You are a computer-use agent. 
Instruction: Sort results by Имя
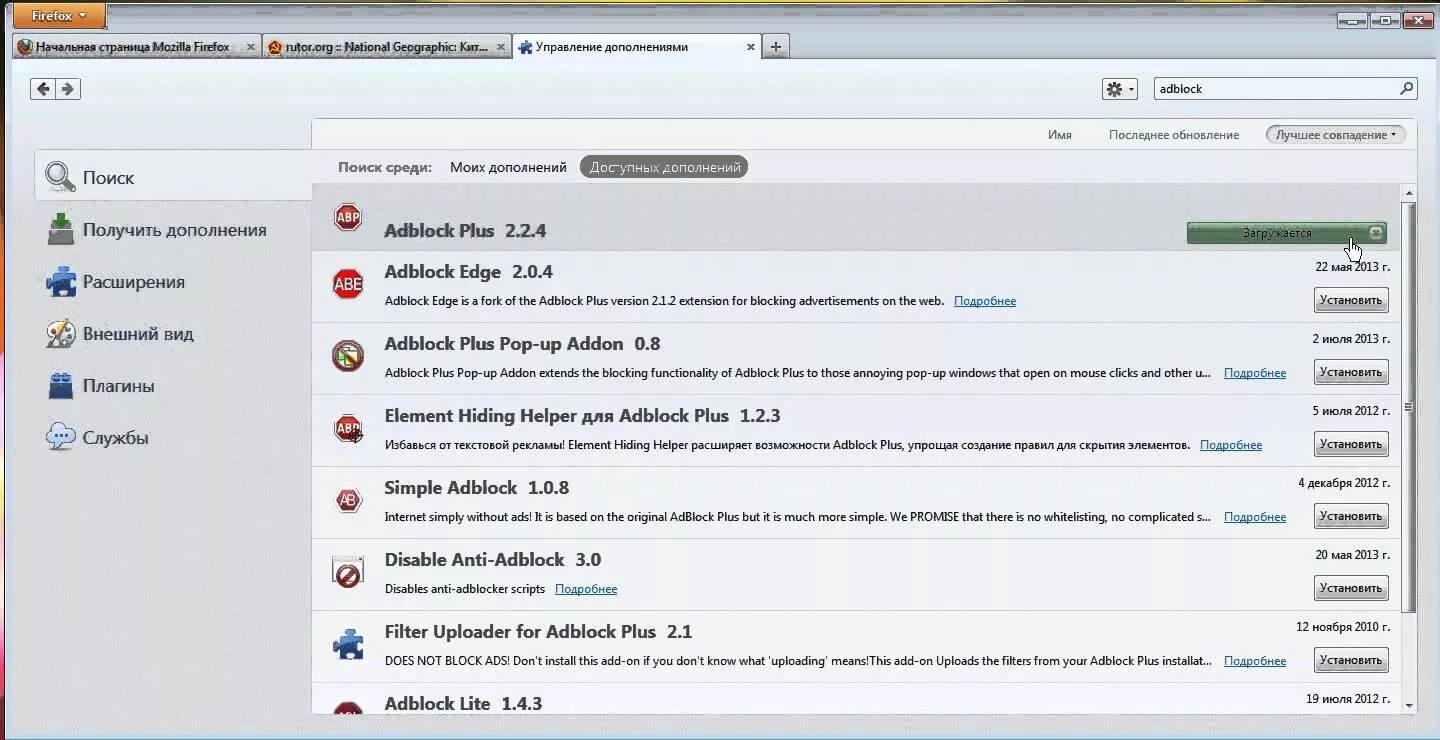pyautogui.click(x=1060, y=134)
